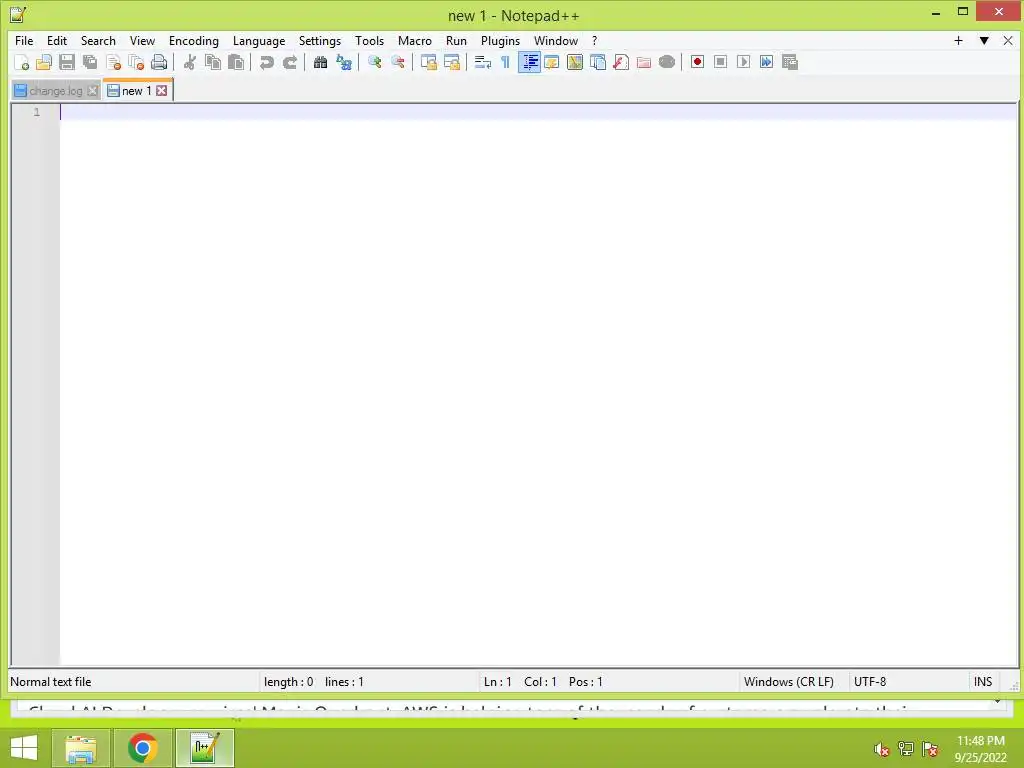Viewport: 1024px width, 768px height.
Task: Open the Search menu
Action: coord(98,40)
